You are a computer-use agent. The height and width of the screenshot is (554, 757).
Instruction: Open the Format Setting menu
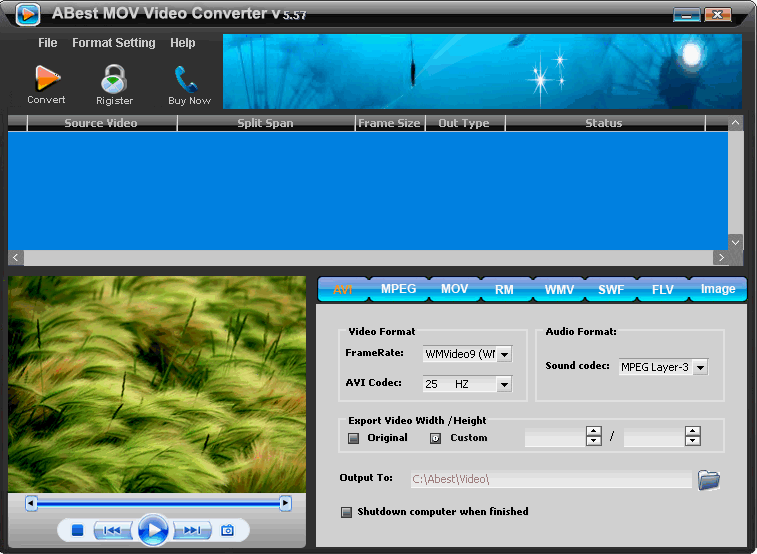pos(114,43)
